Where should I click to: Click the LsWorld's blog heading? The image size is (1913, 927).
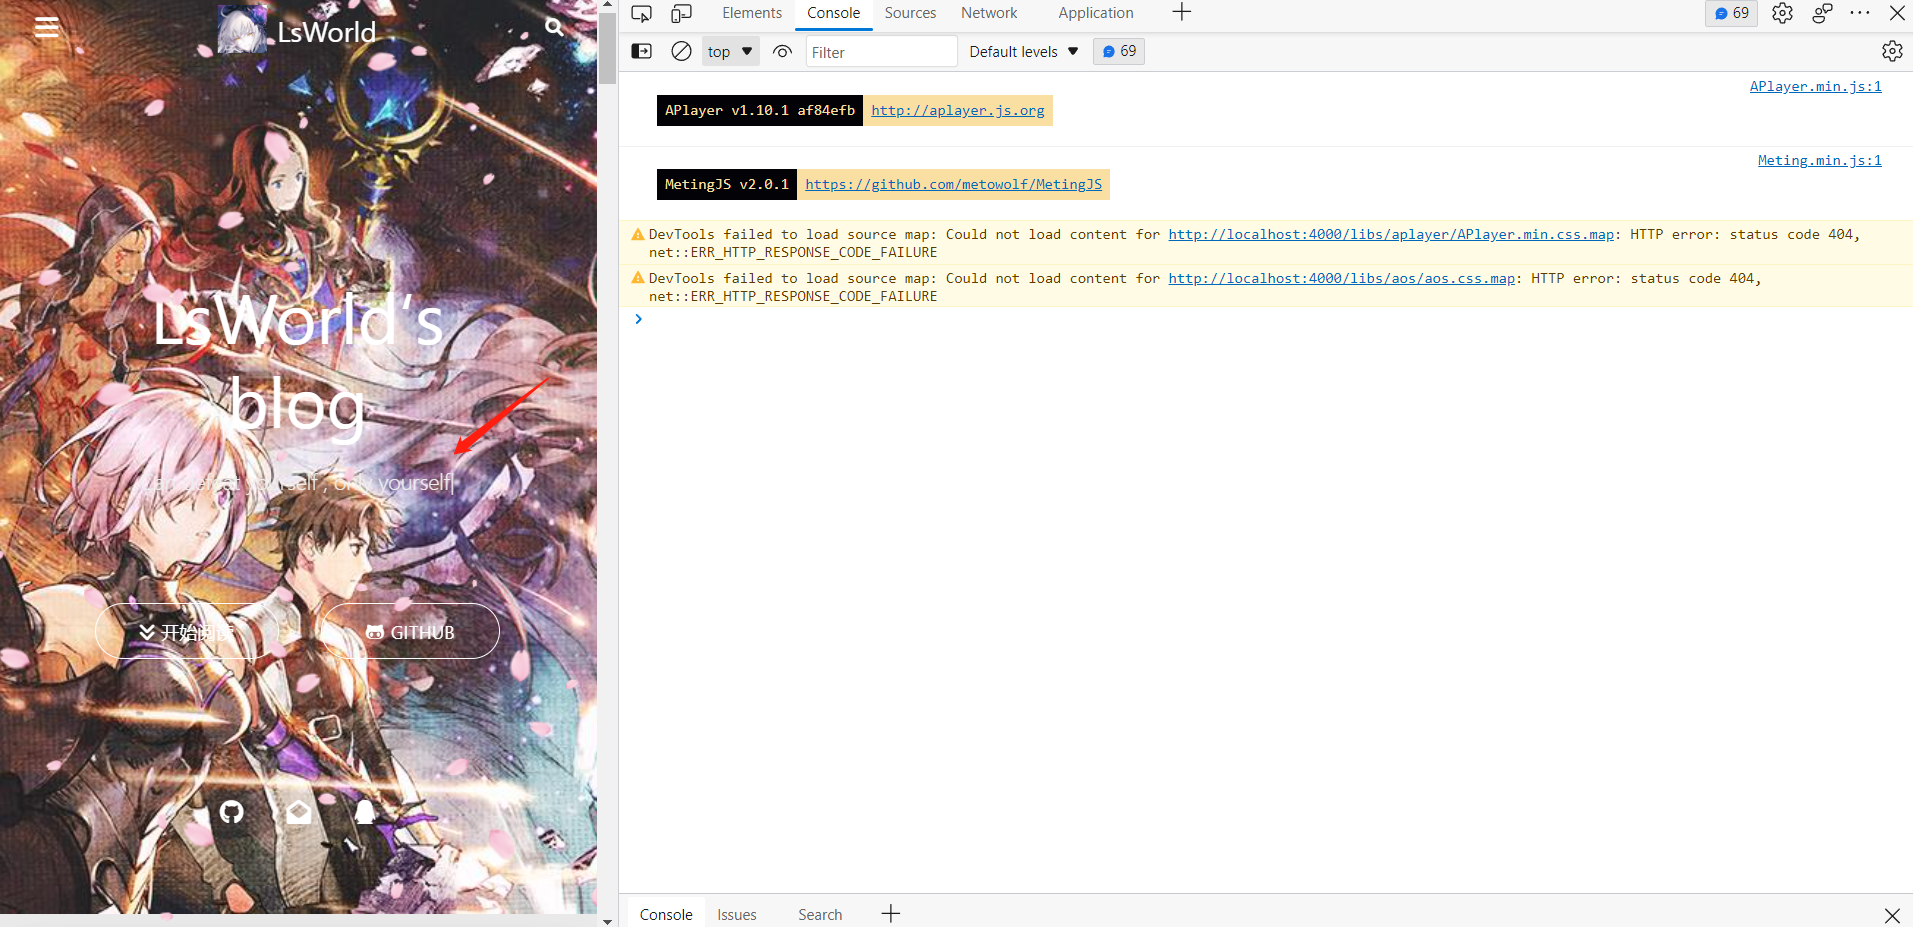point(298,363)
